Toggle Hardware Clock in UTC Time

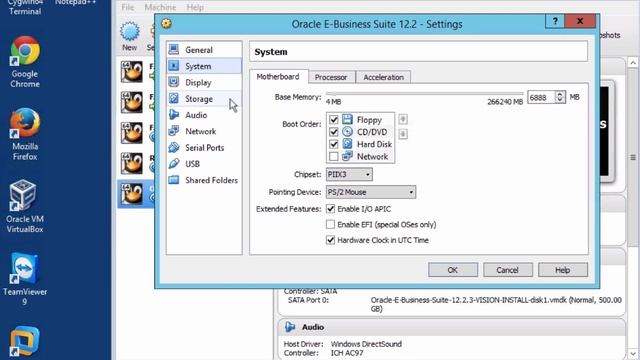330,240
